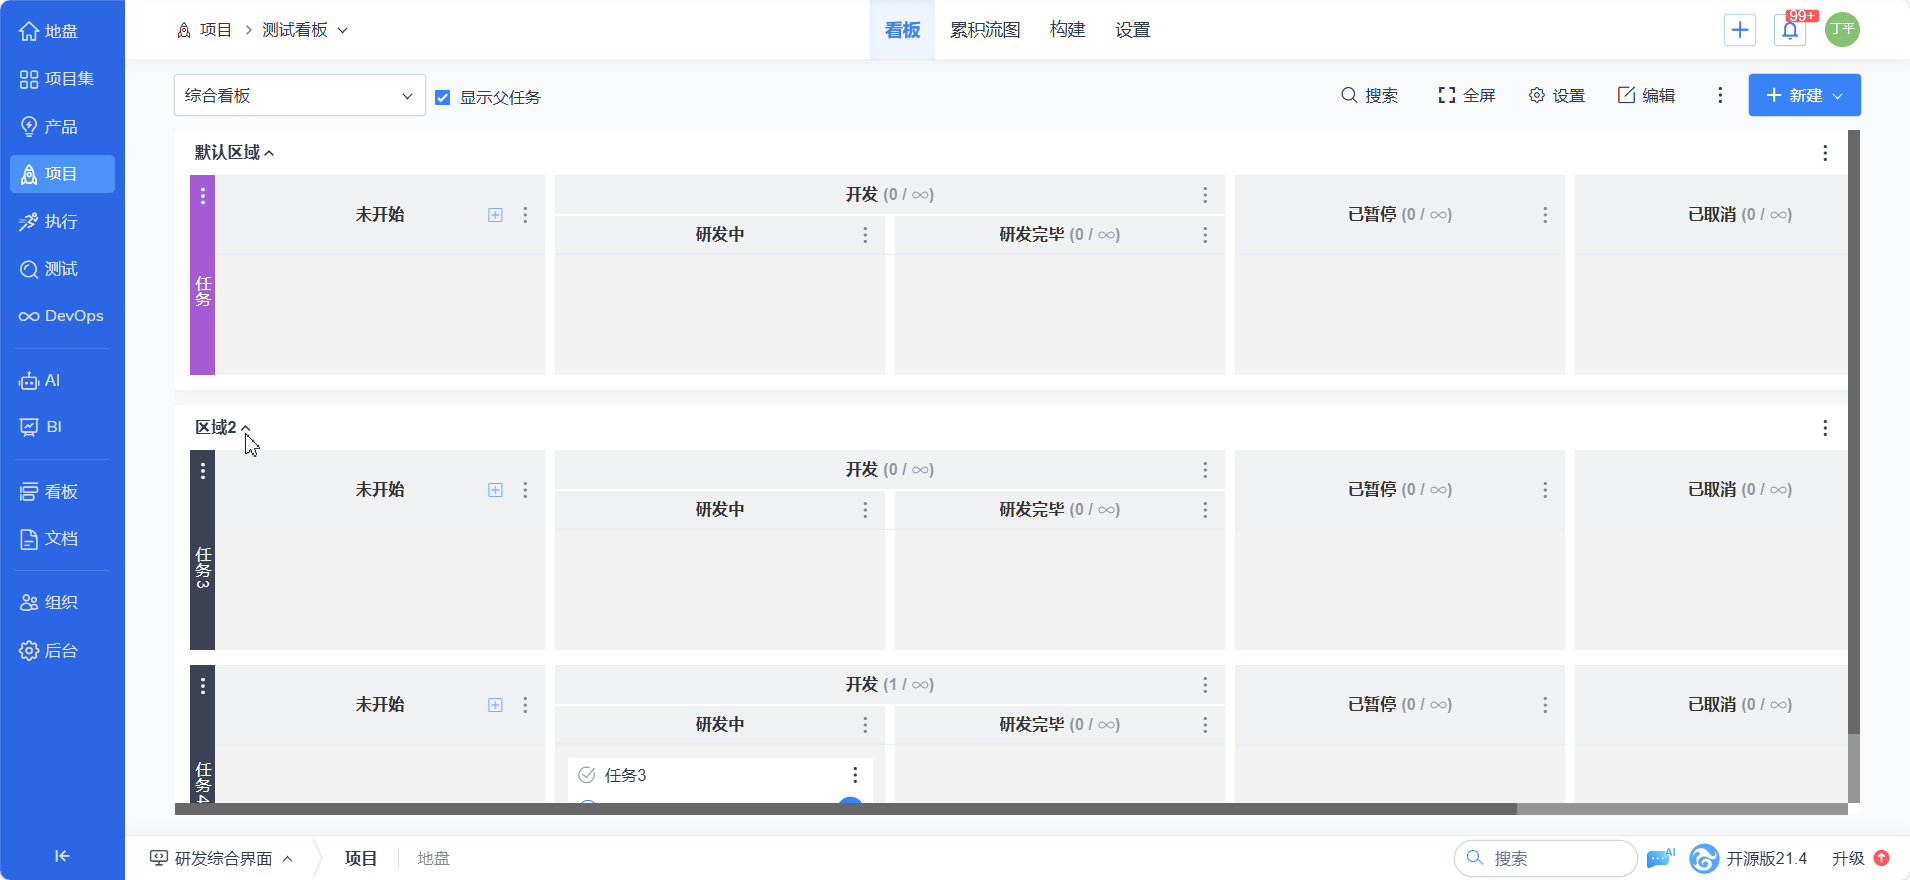The width and height of the screenshot is (1910, 880).
Task: Open DevOps in the sidebar
Action: [62, 316]
